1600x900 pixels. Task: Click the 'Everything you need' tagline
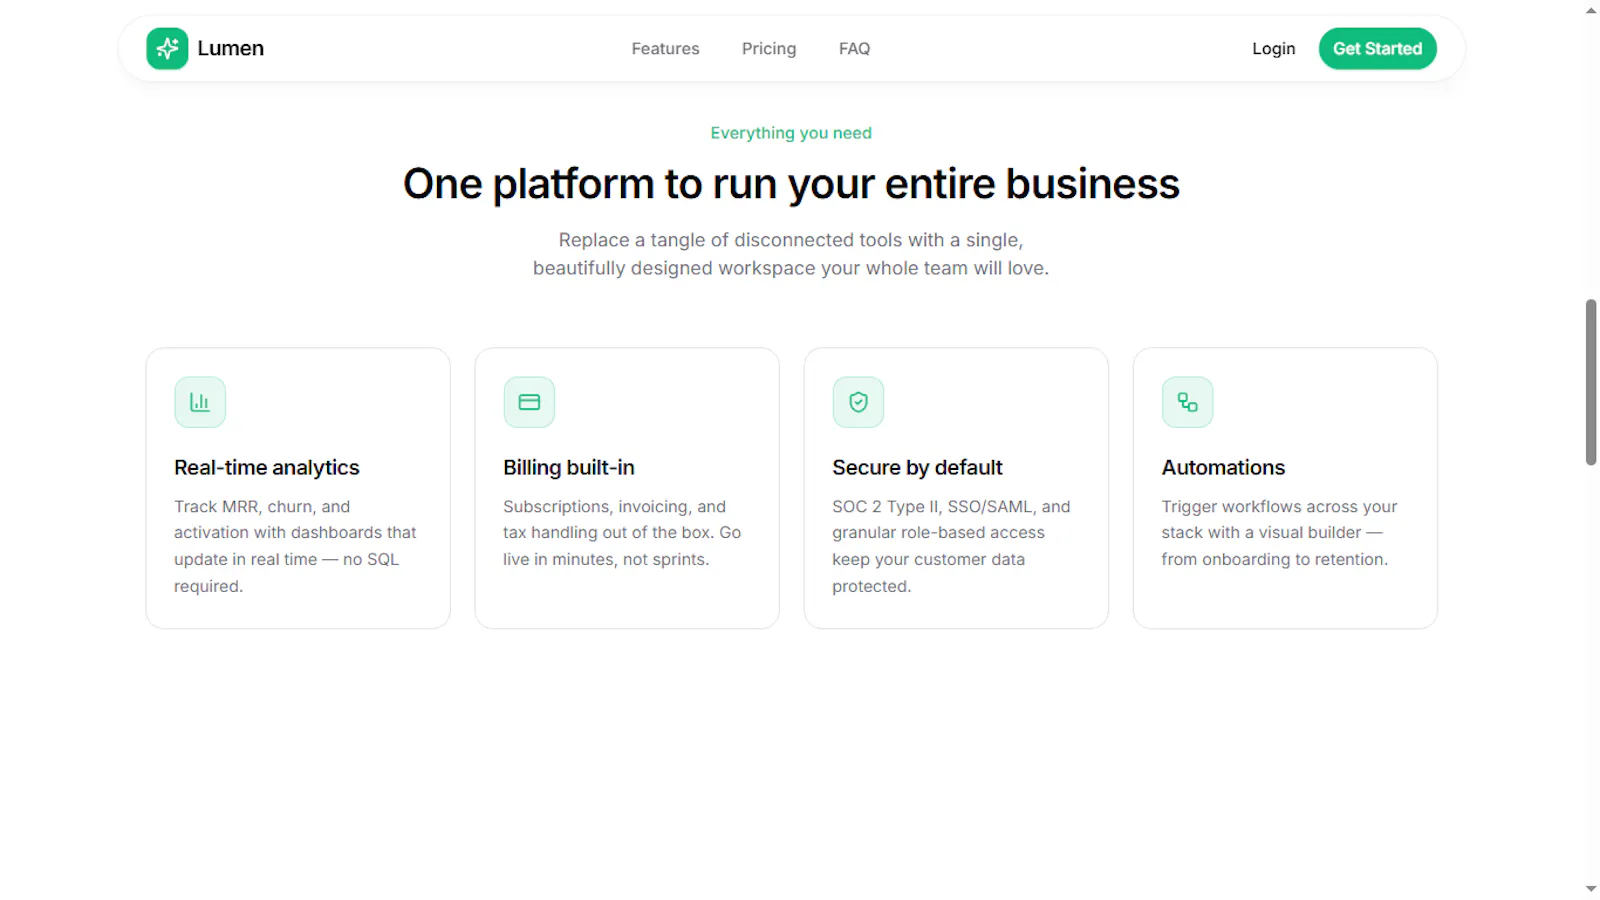tap(791, 133)
